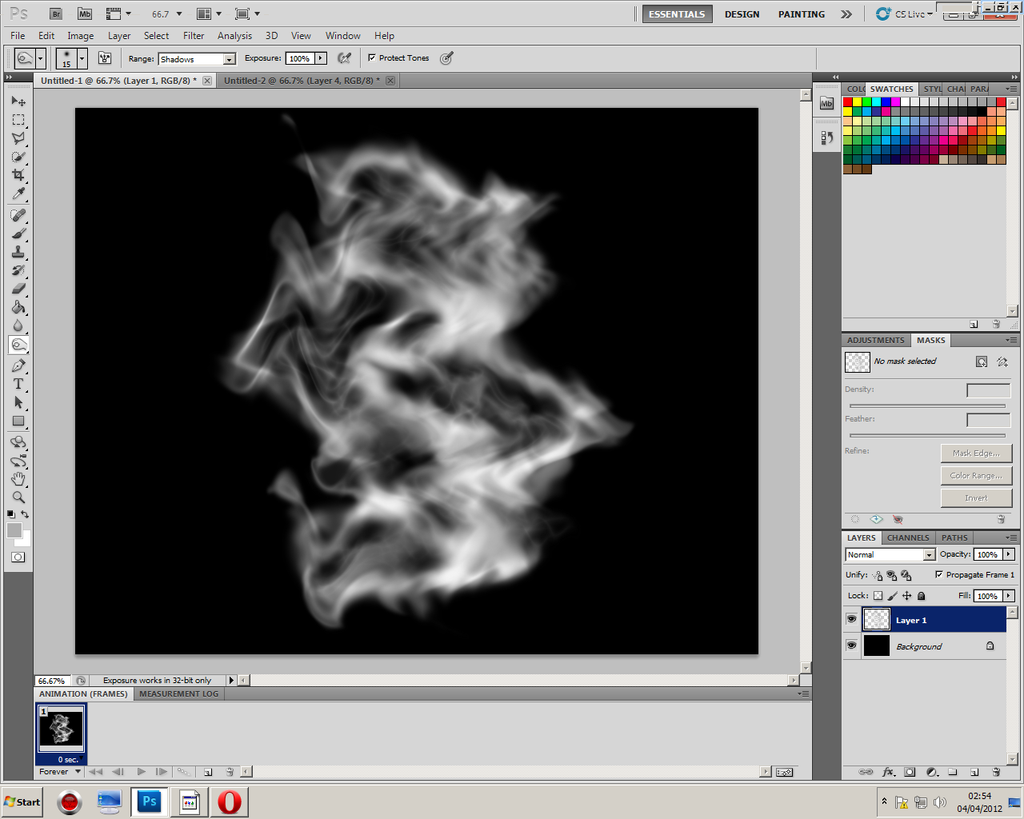Switch to the Painting workspace
The width and height of the screenshot is (1024, 819).
[801, 14]
